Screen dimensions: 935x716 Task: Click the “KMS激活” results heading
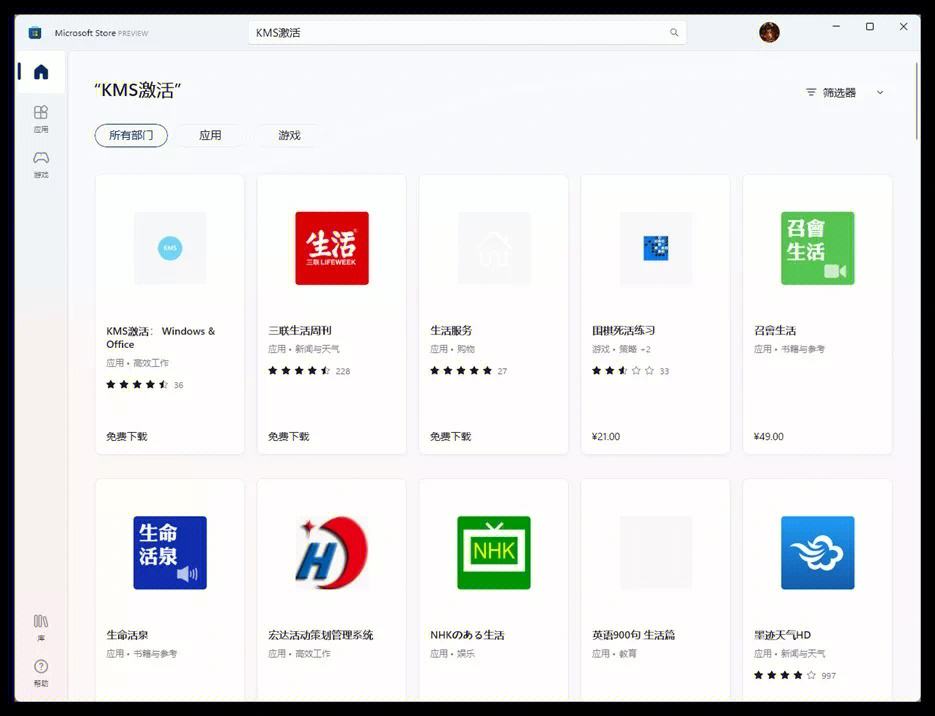click(137, 91)
